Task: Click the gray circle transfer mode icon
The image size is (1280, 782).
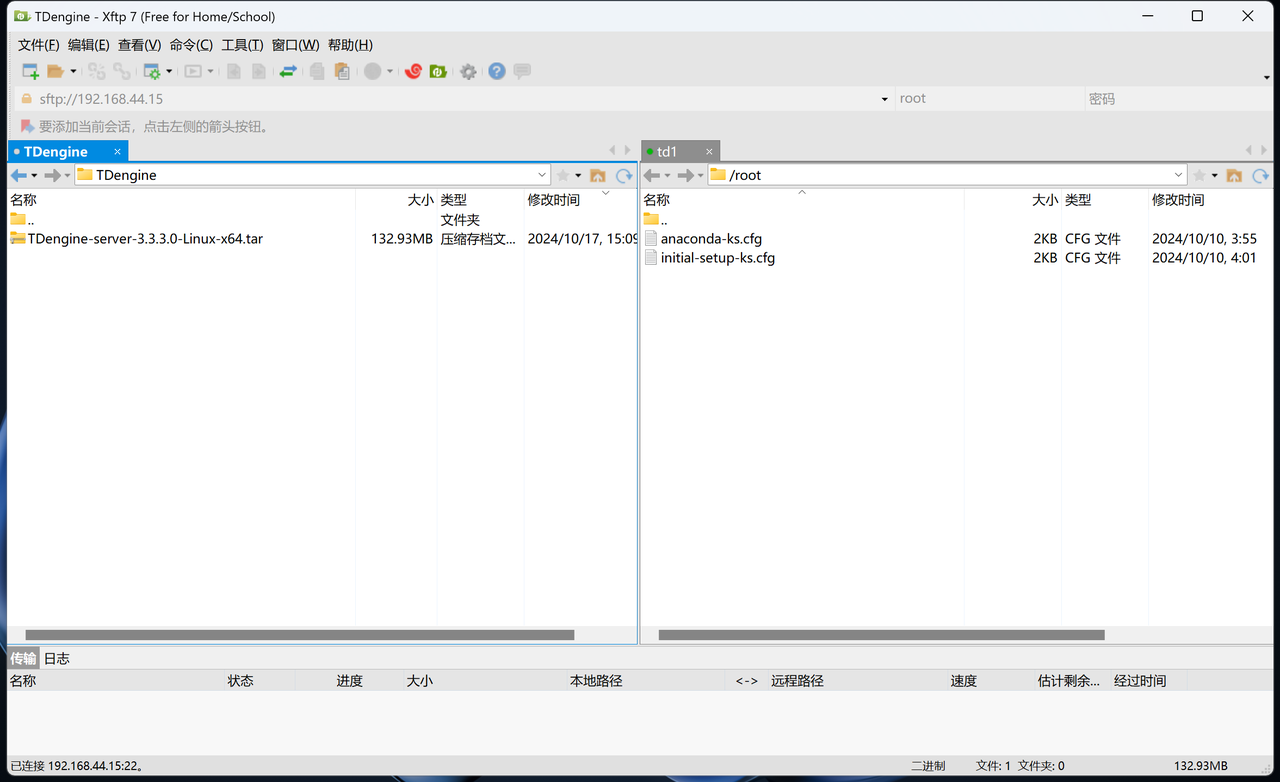Action: click(372, 71)
